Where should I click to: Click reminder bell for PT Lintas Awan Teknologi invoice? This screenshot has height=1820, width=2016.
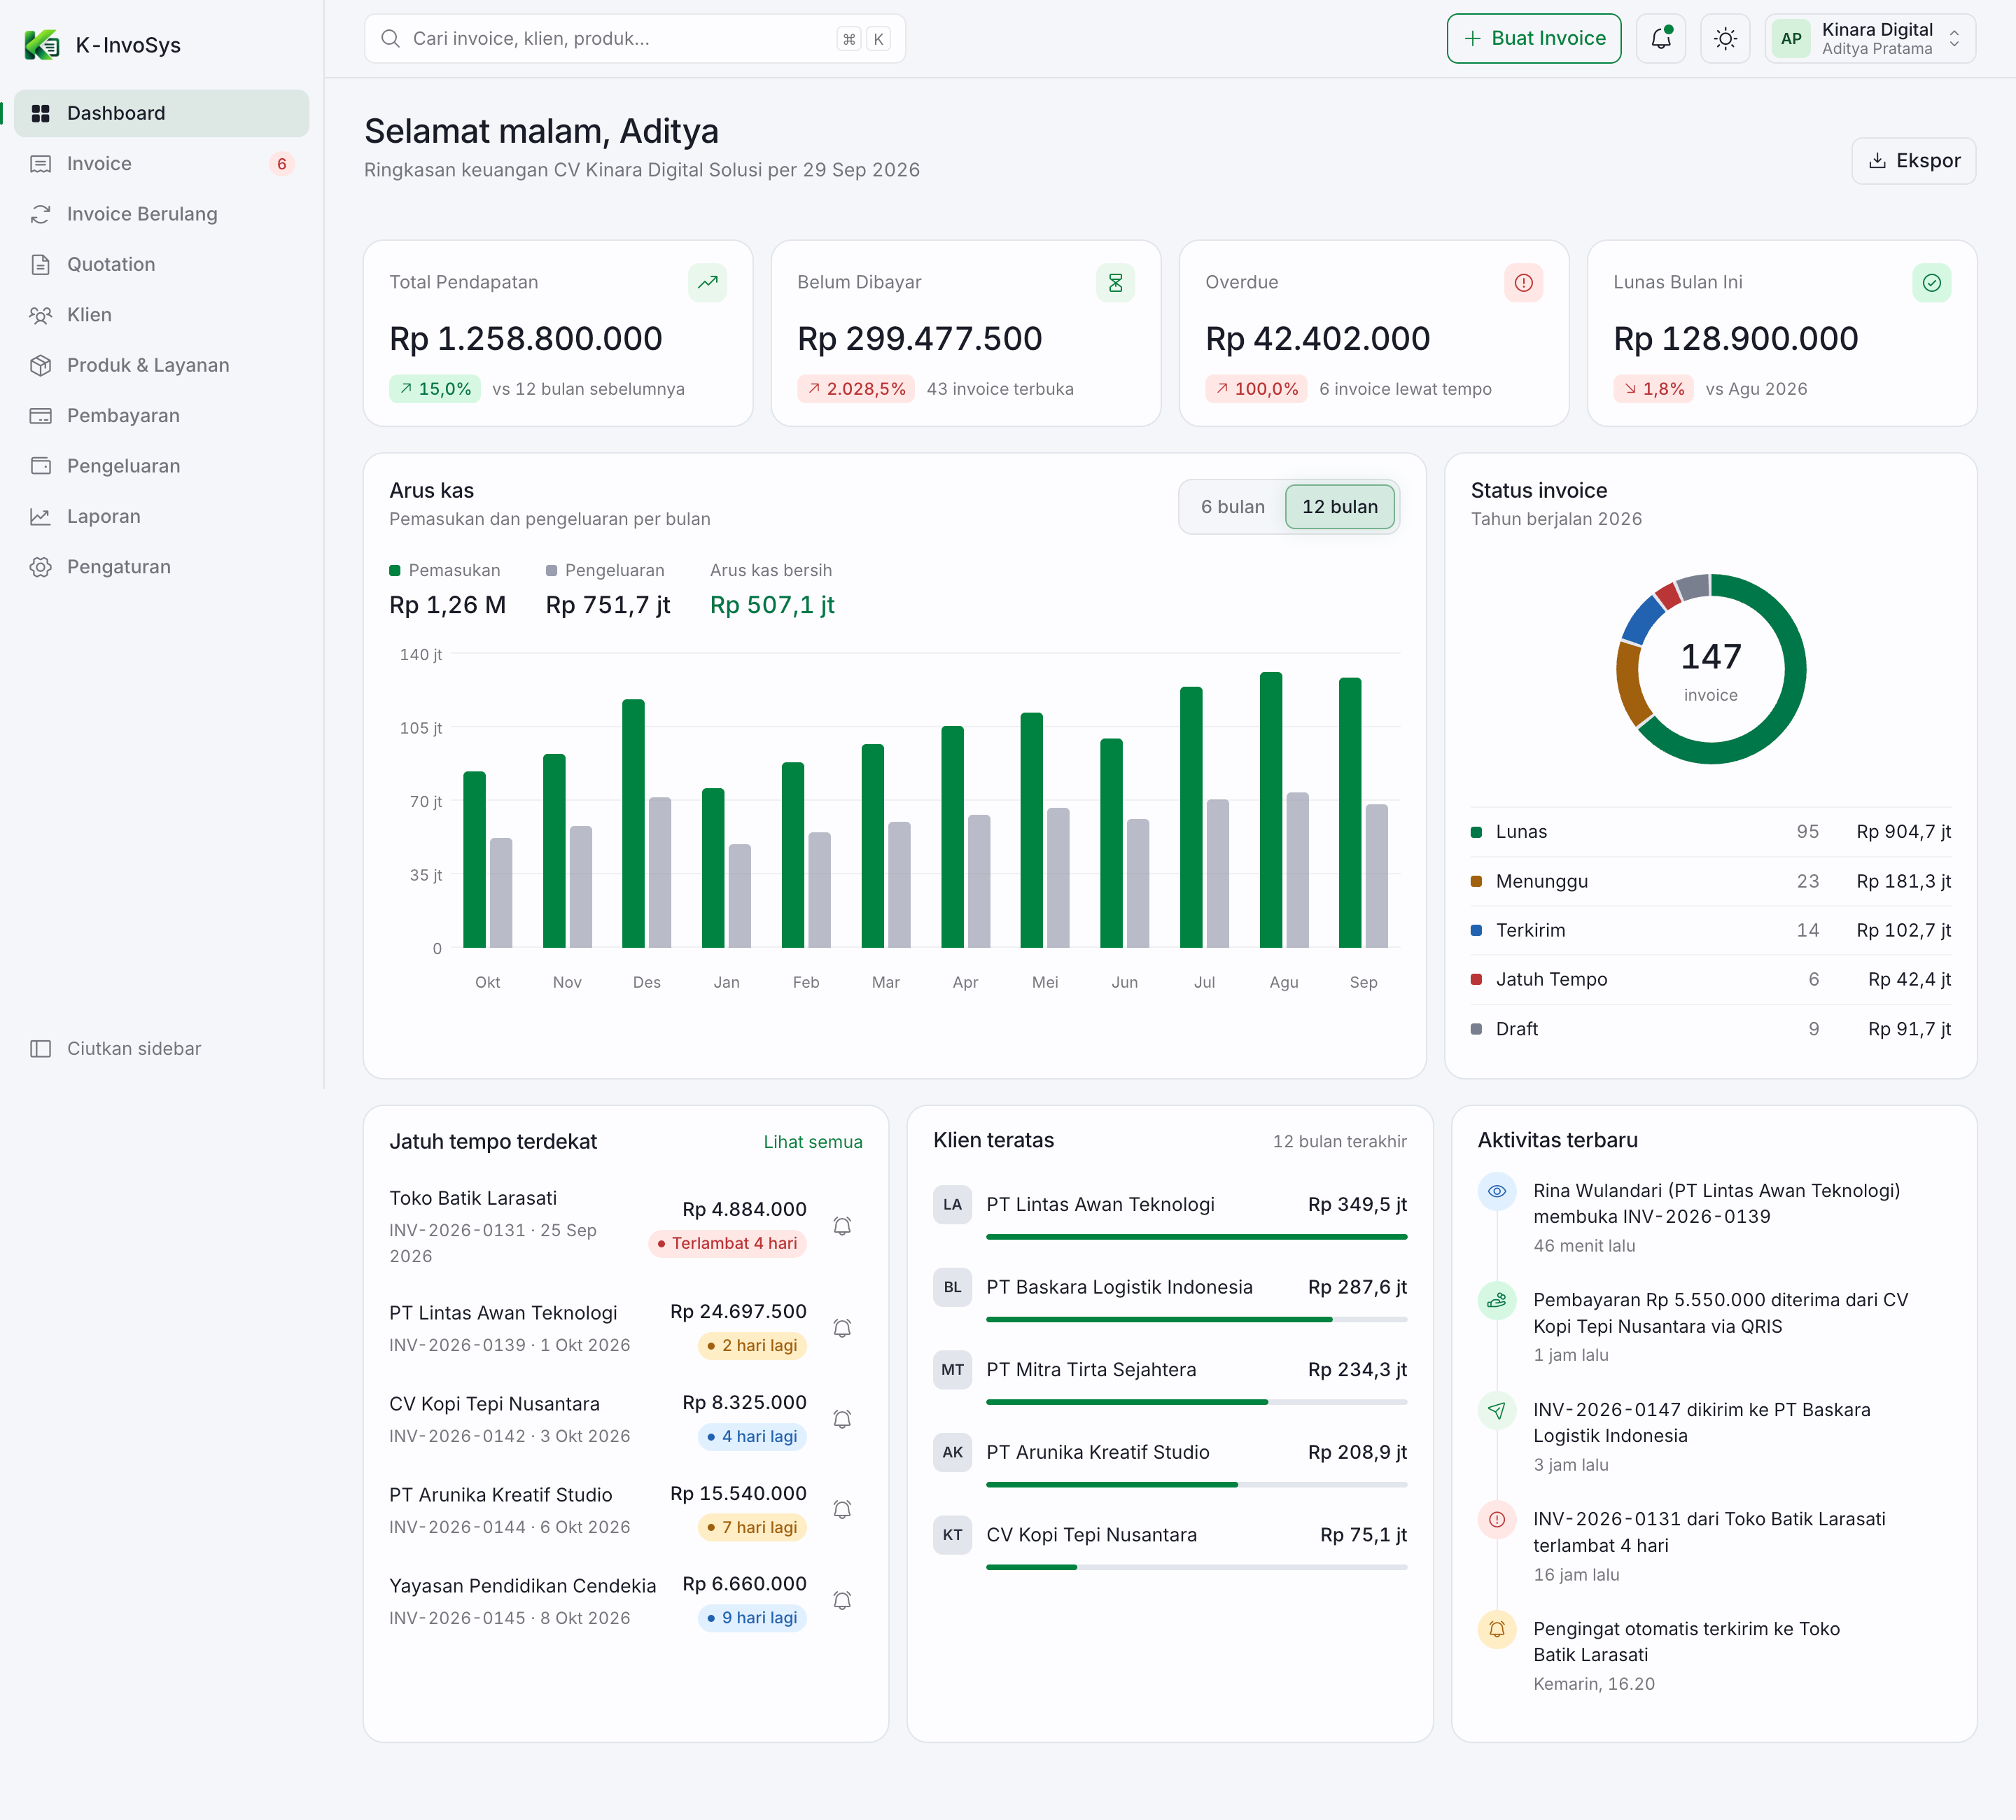click(842, 1328)
